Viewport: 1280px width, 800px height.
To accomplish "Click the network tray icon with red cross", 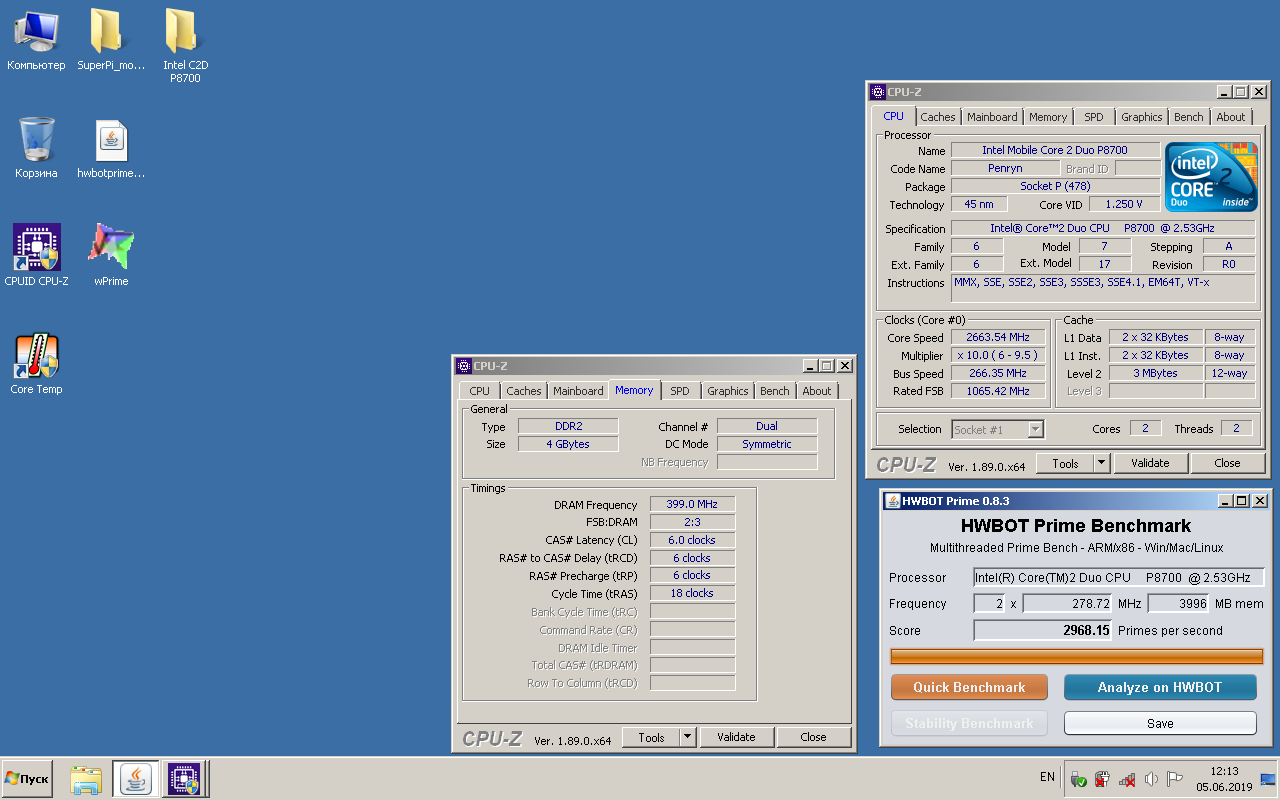I will coord(1127,778).
